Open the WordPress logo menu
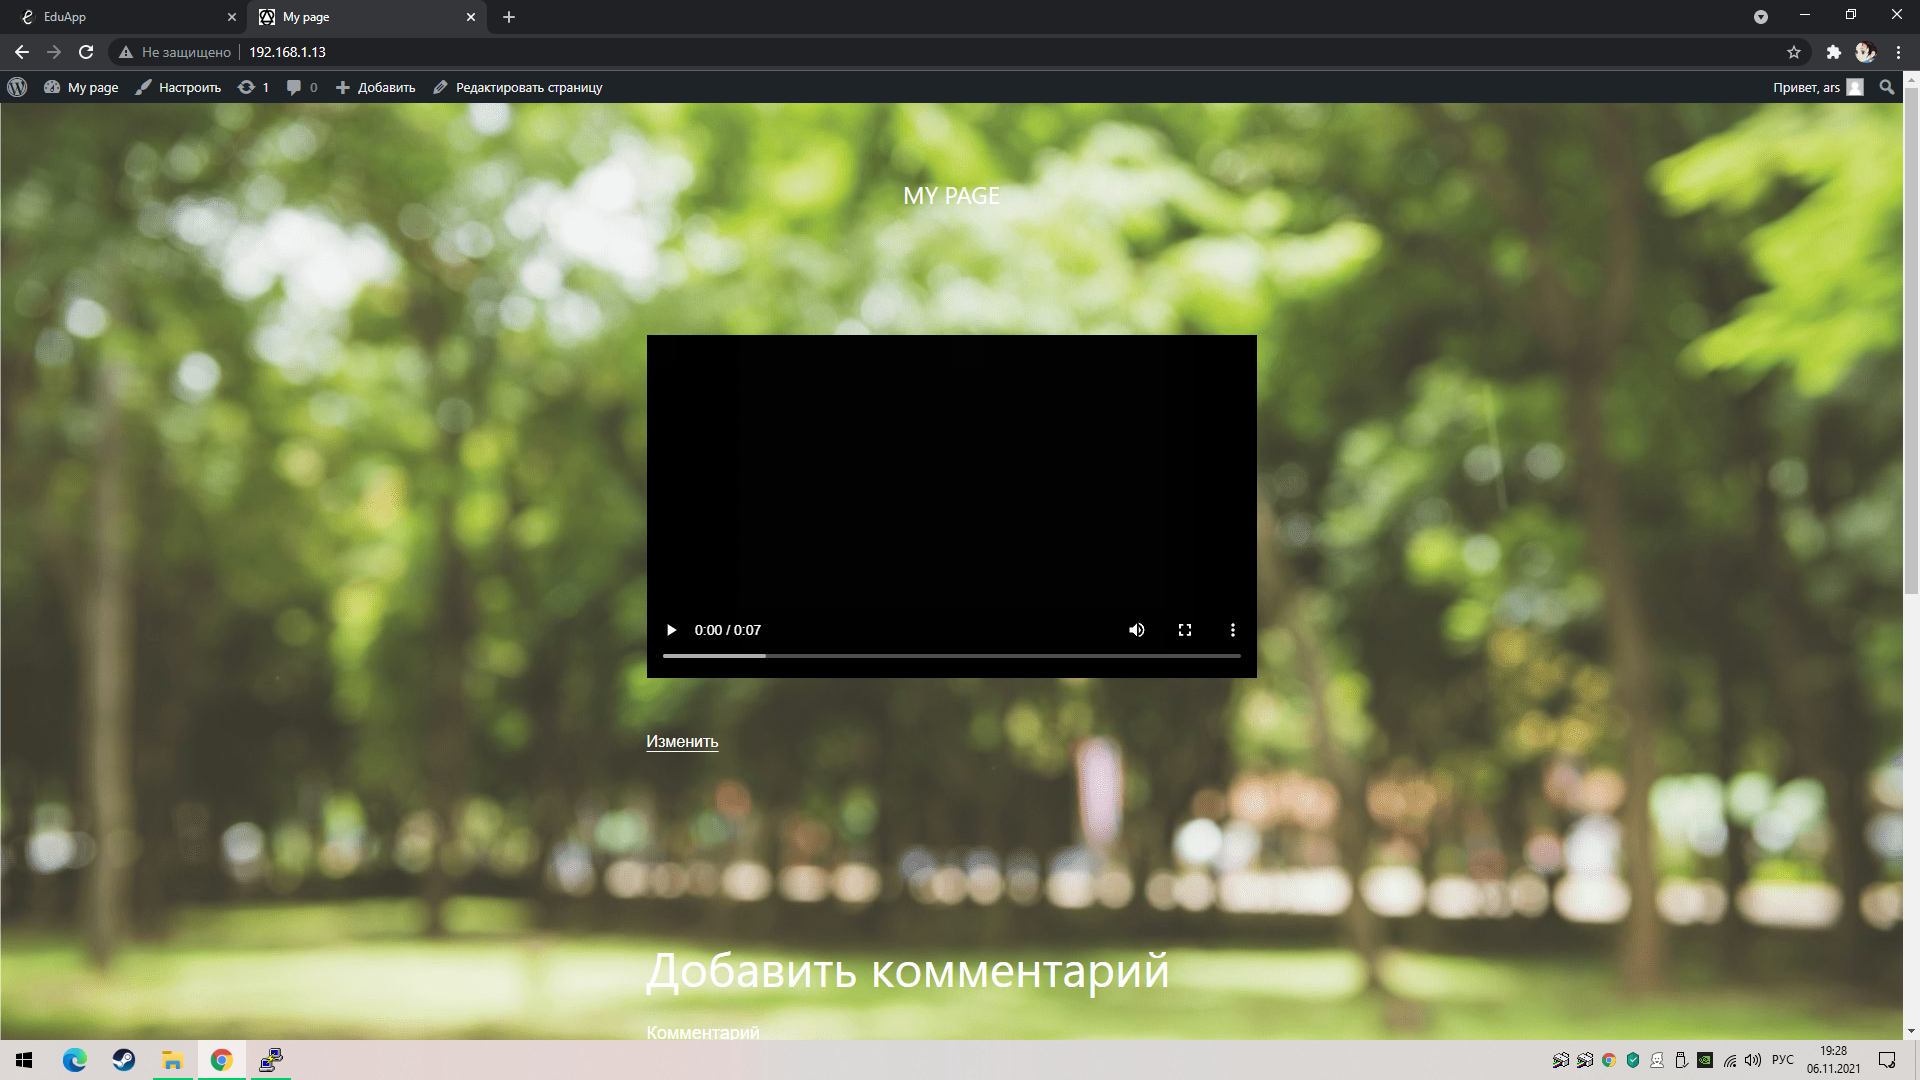The image size is (1920, 1080). point(17,88)
